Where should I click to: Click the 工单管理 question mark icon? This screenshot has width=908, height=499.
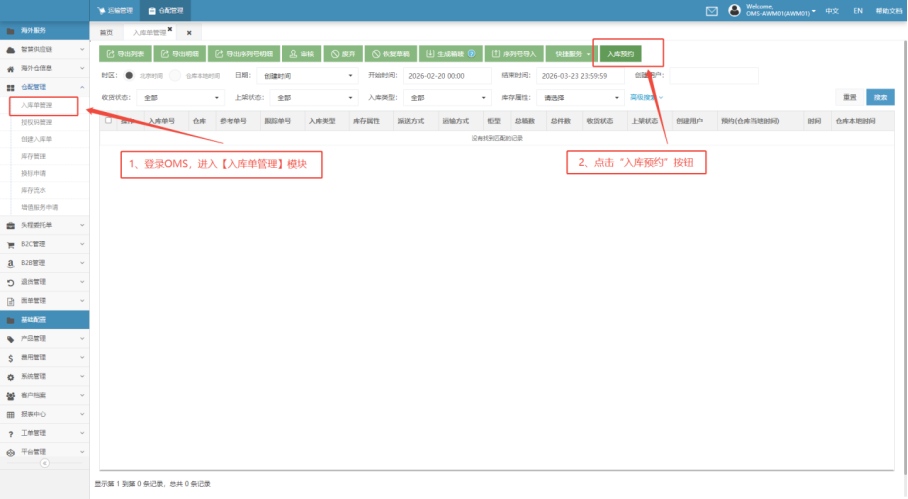[x=10, y=433]
